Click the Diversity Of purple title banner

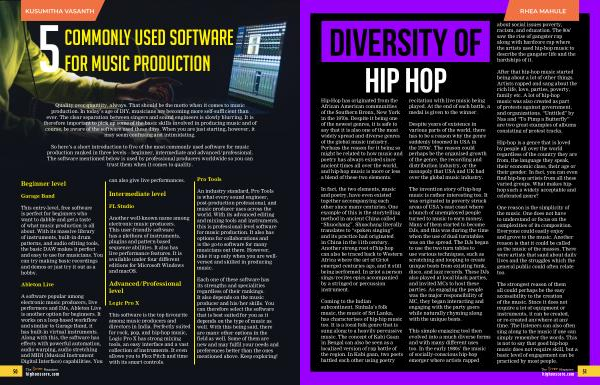pos(405,42)
